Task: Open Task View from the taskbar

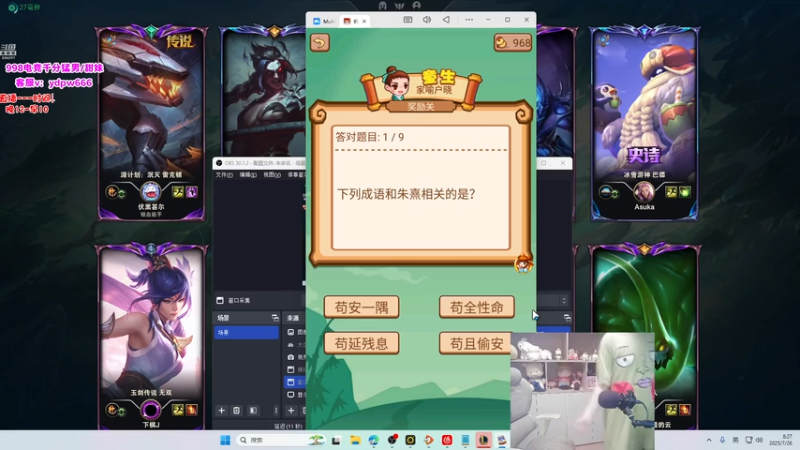Action: pyautogui.click(x=336, y=440)
